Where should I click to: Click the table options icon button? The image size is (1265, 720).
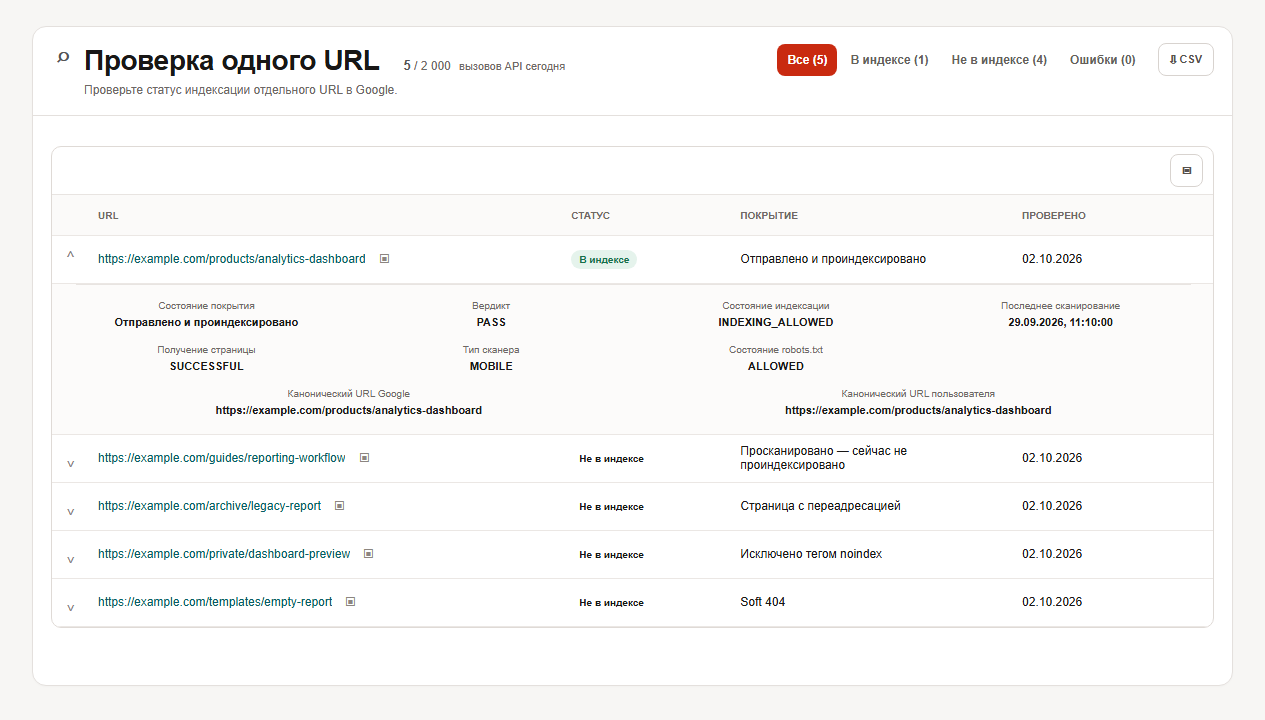coord(1186,171)
